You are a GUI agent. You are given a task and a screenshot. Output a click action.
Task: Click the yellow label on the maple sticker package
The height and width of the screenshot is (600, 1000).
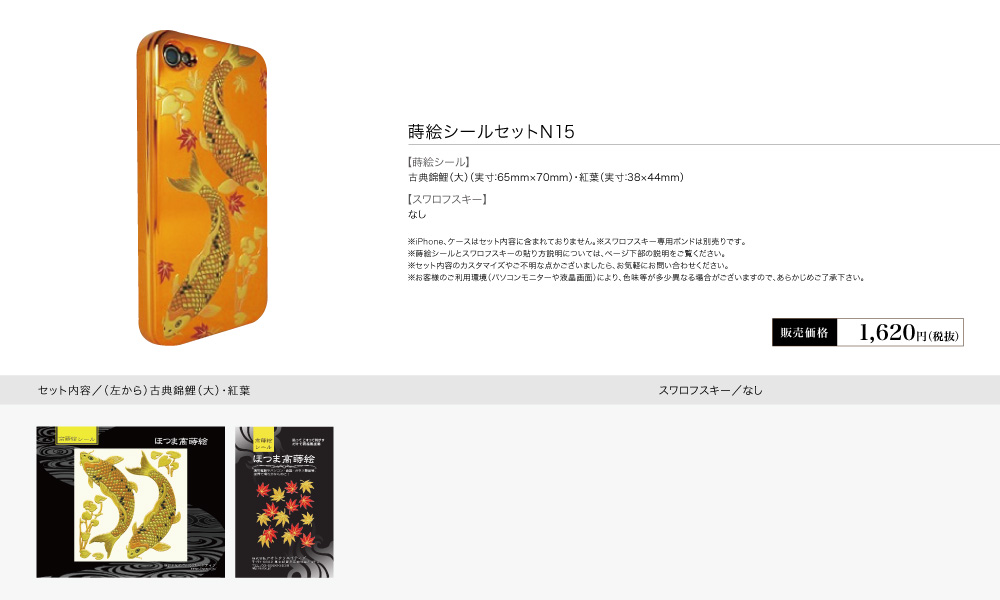pyautogui.click(x=263, y=439)
